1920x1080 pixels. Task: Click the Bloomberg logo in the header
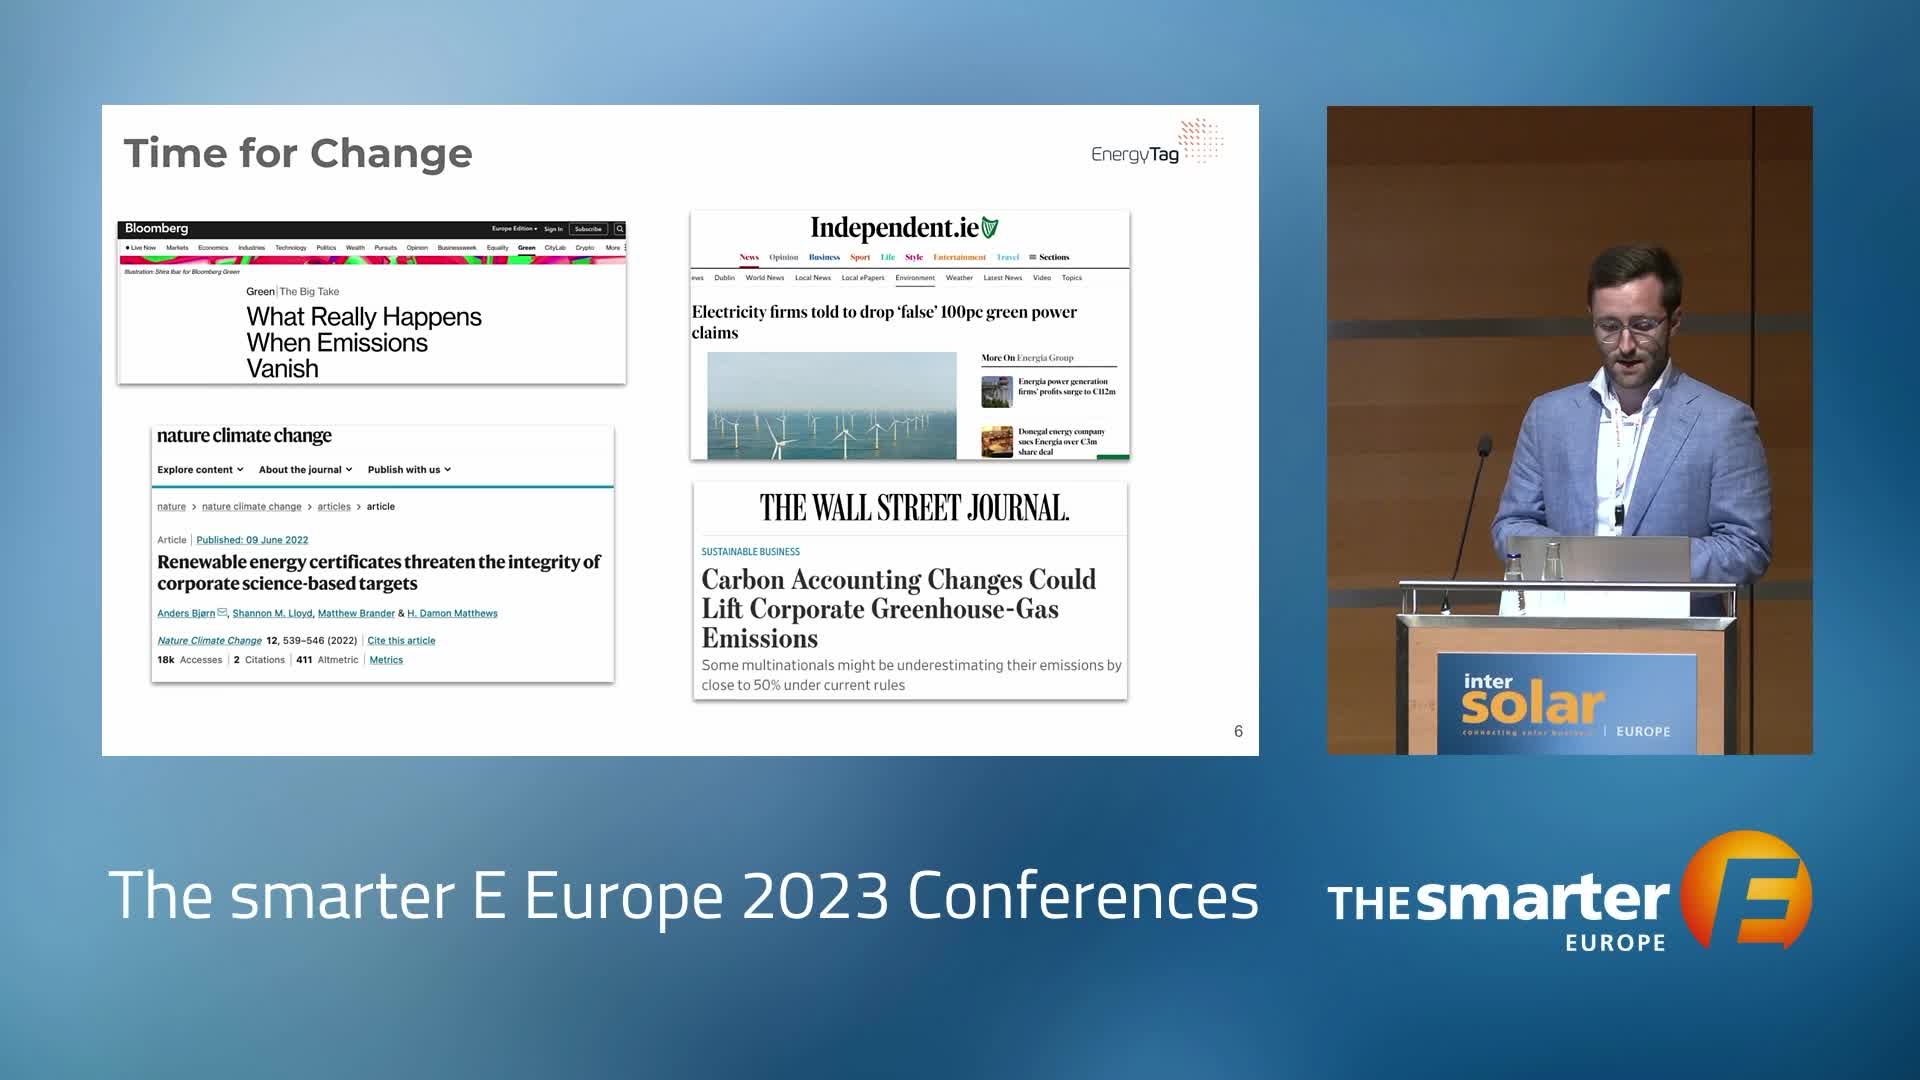(157, 228)
